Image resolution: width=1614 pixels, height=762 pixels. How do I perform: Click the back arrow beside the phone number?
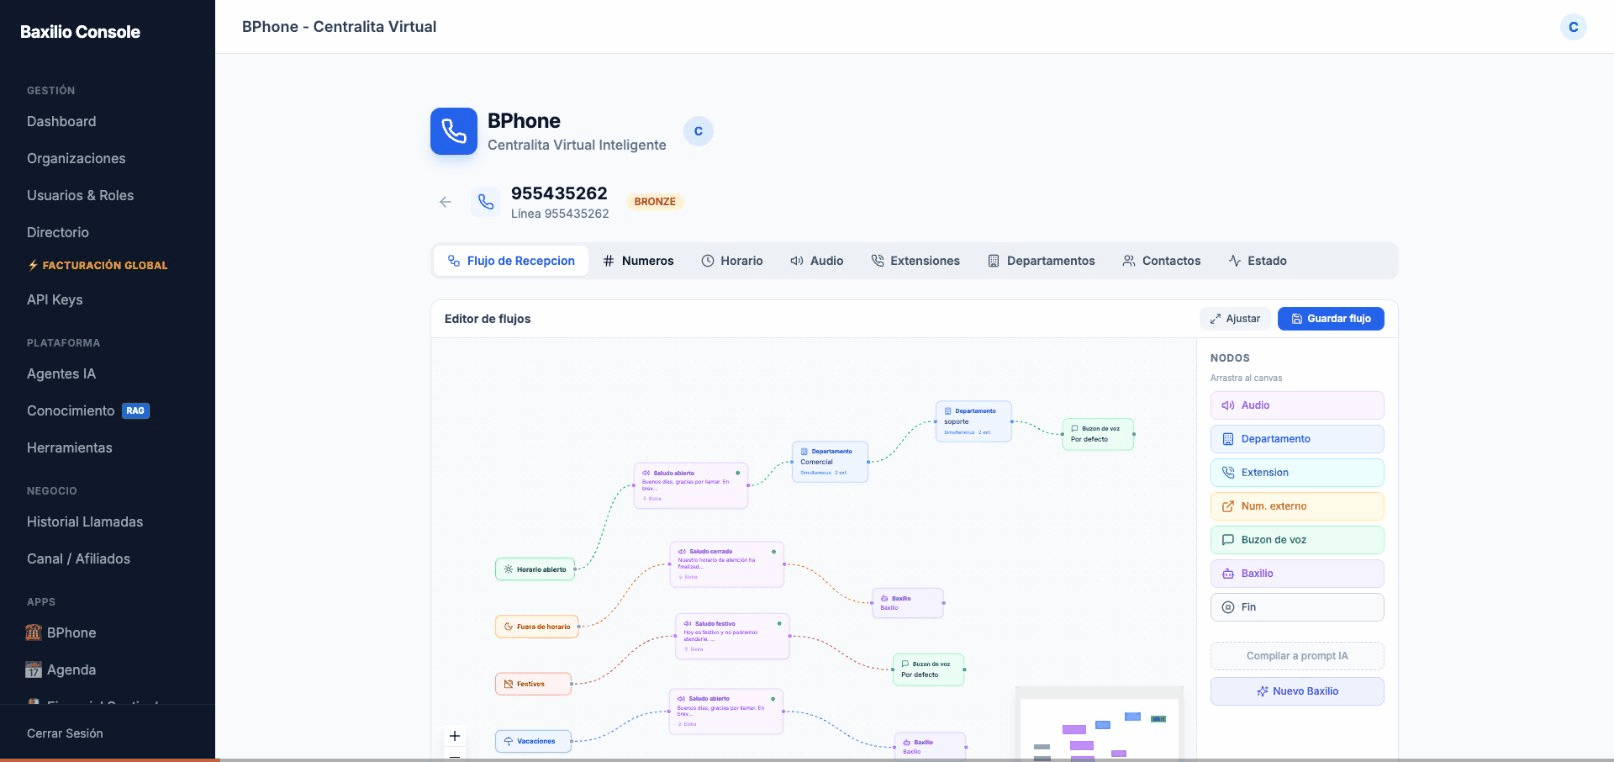pos(445,202)
